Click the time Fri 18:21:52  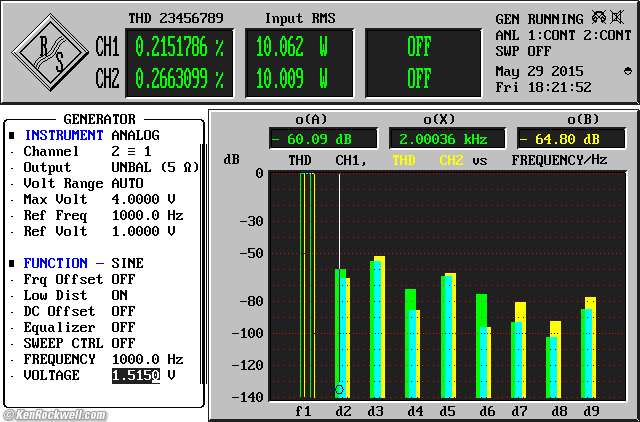[x=543, y=87]
